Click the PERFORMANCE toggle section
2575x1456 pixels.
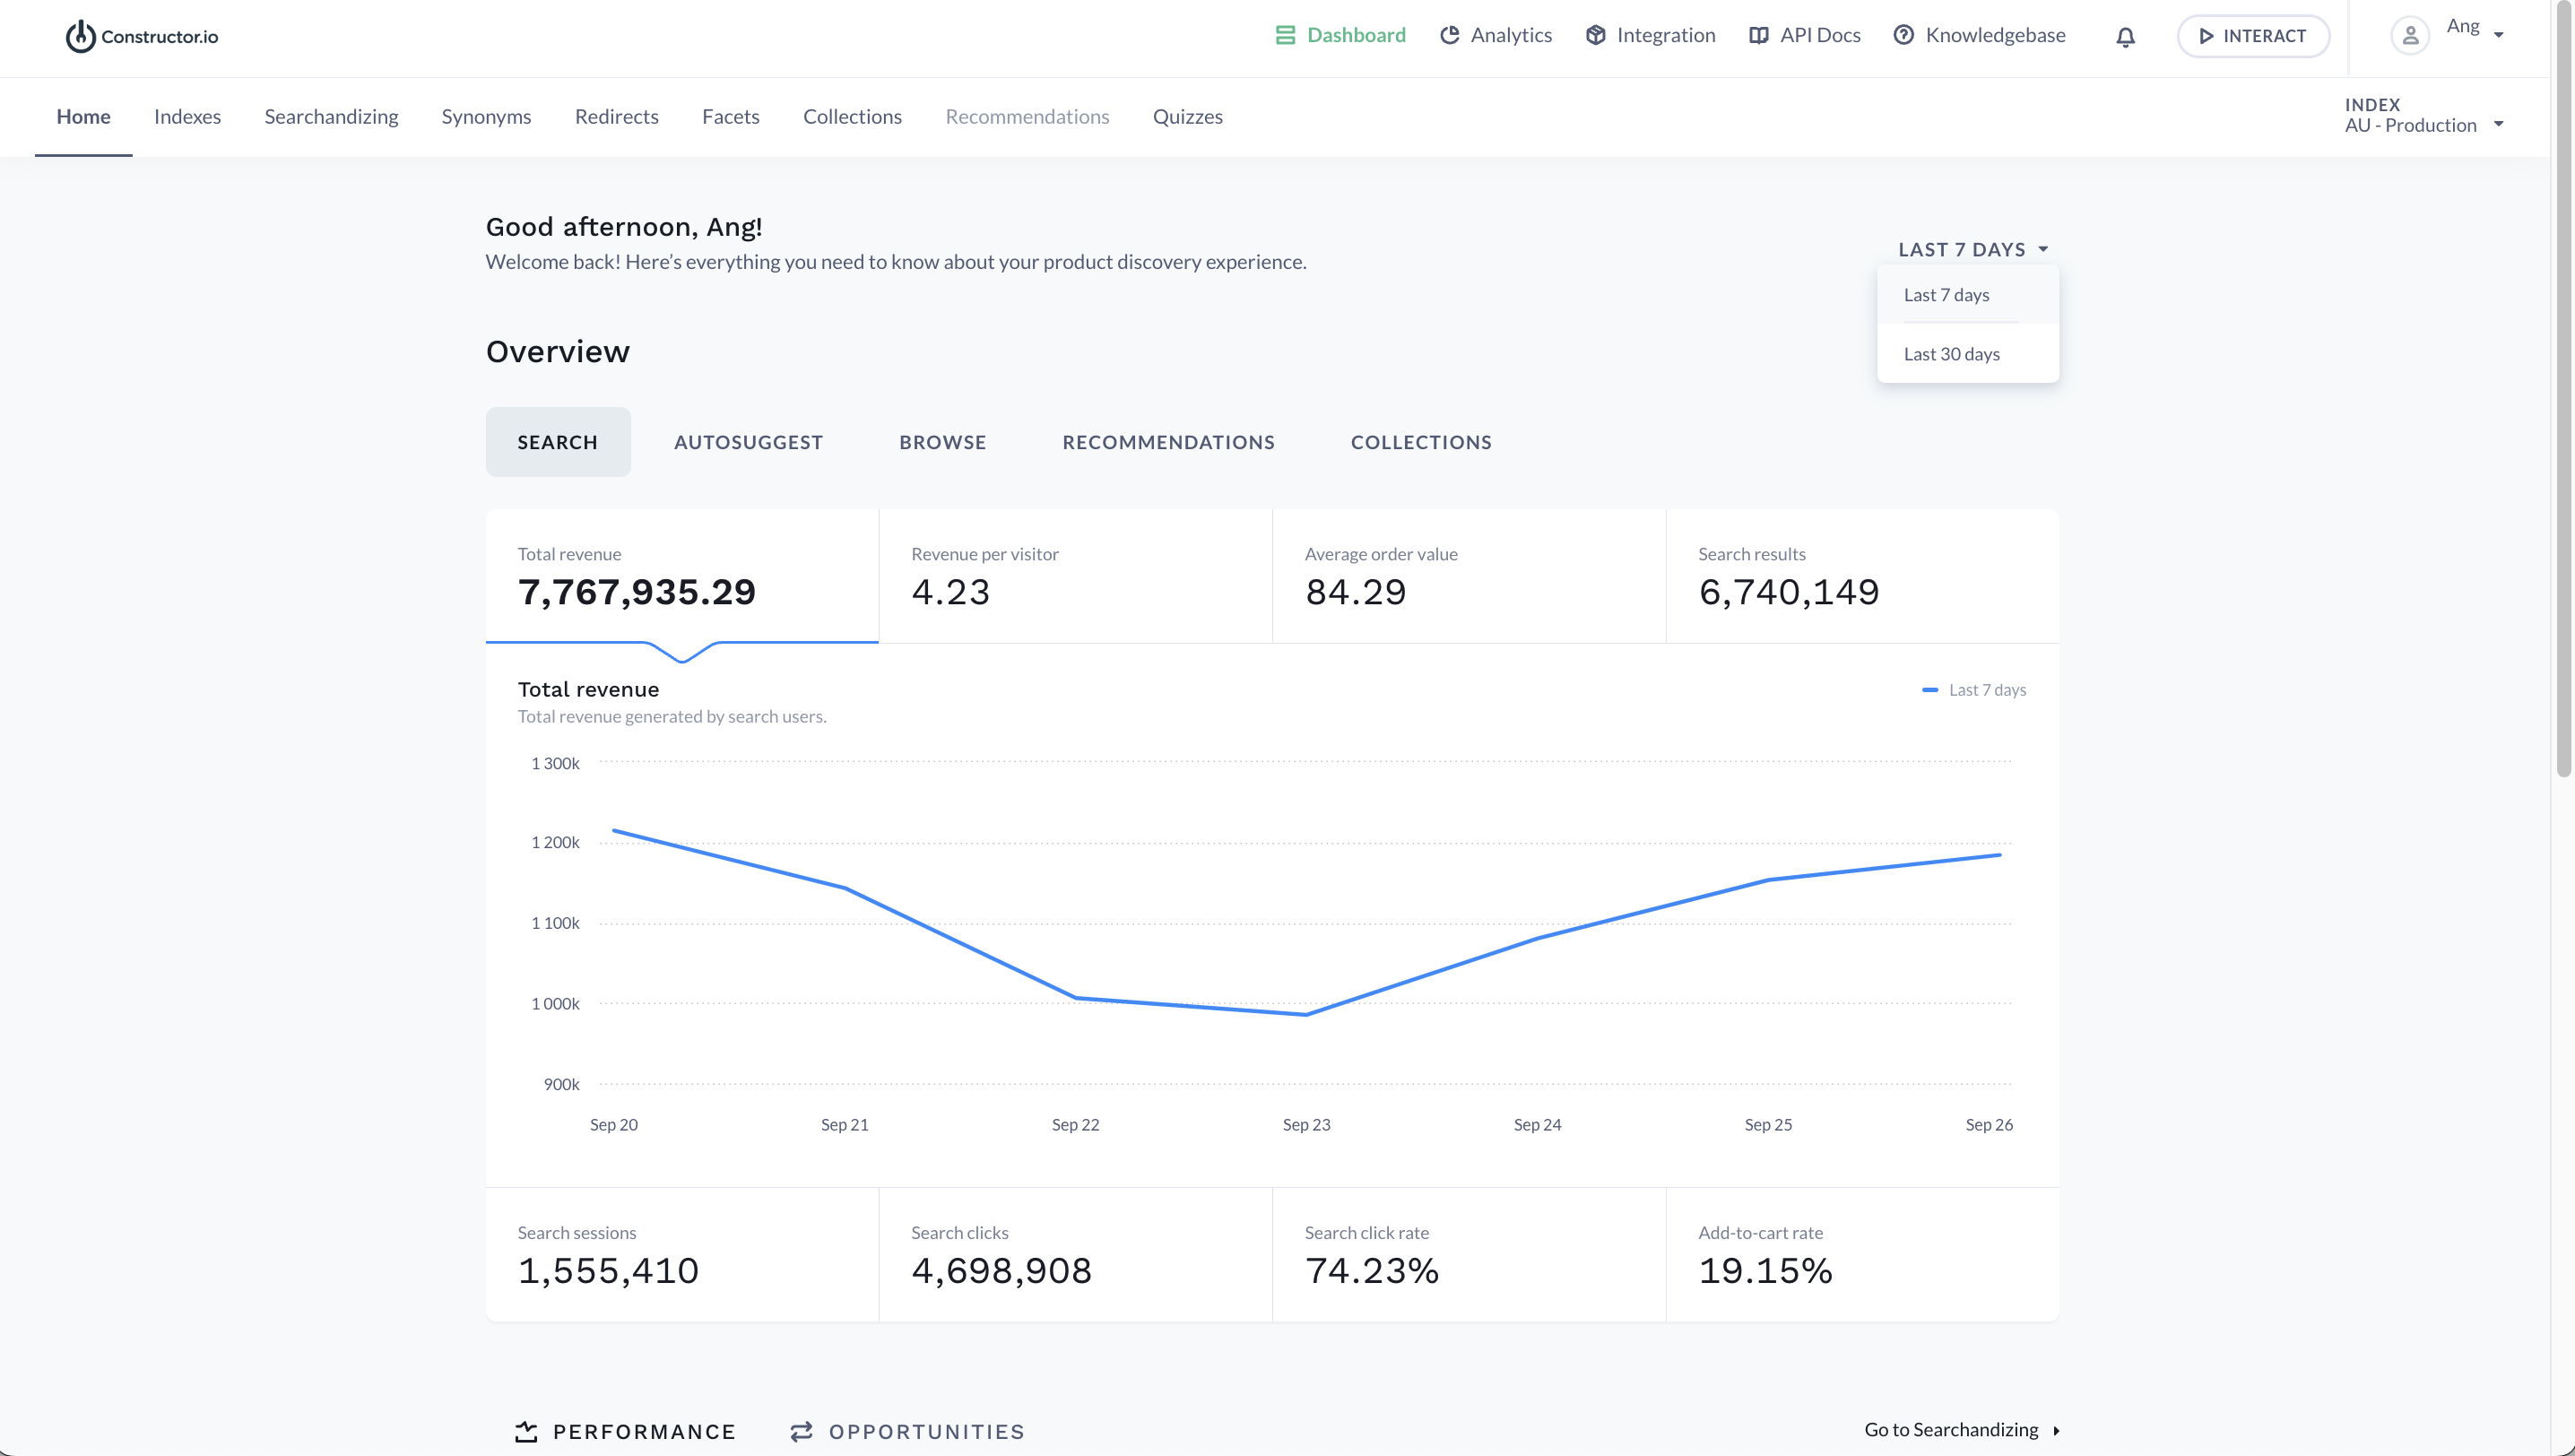(x=626, y=1431)
